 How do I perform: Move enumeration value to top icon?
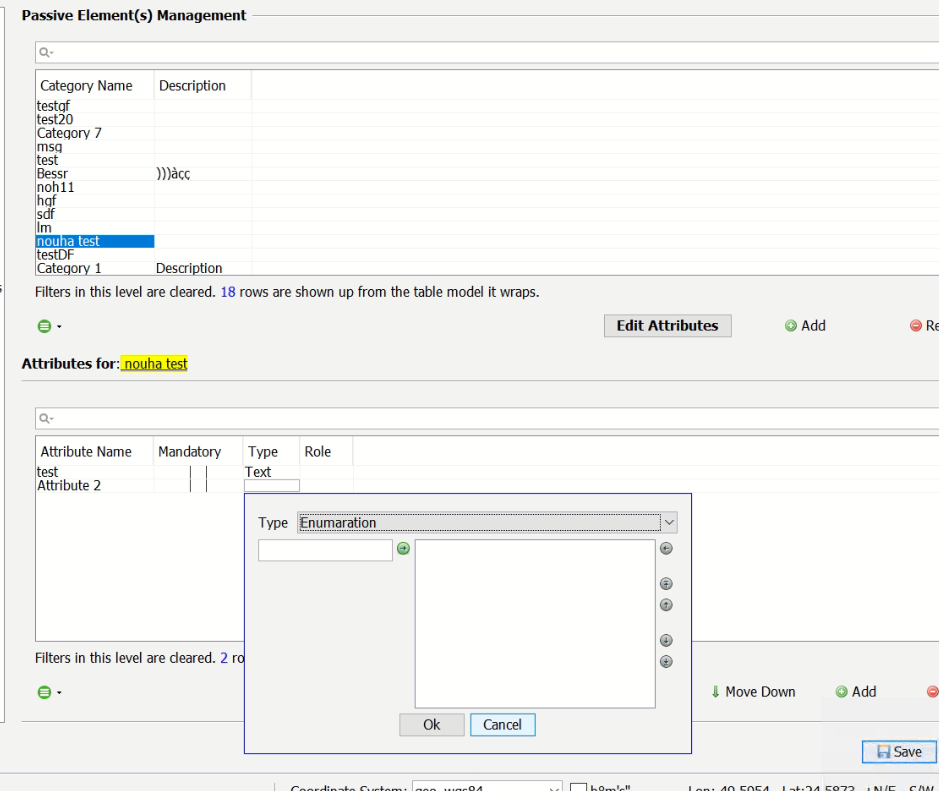667,584
